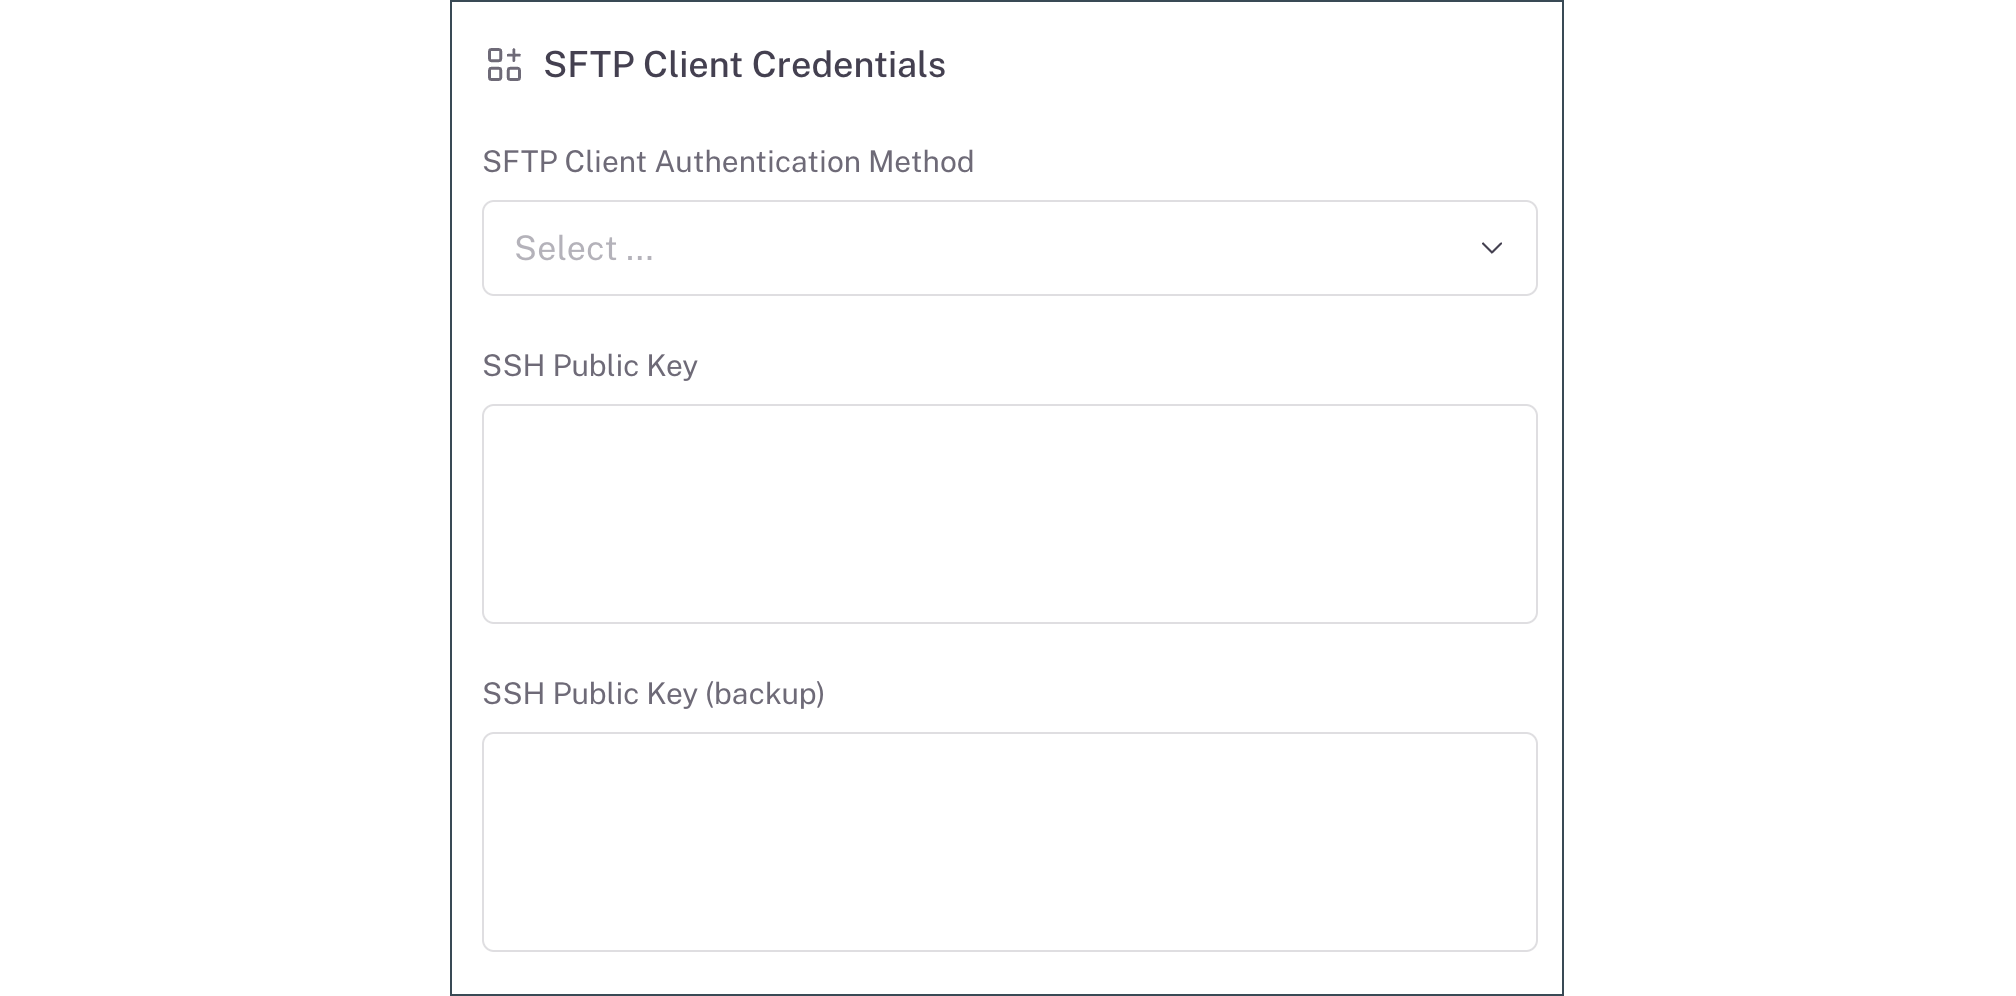Click inside the SSH Public Key field
Screen dimensions: 2016x996
(x=1010, y=513)
